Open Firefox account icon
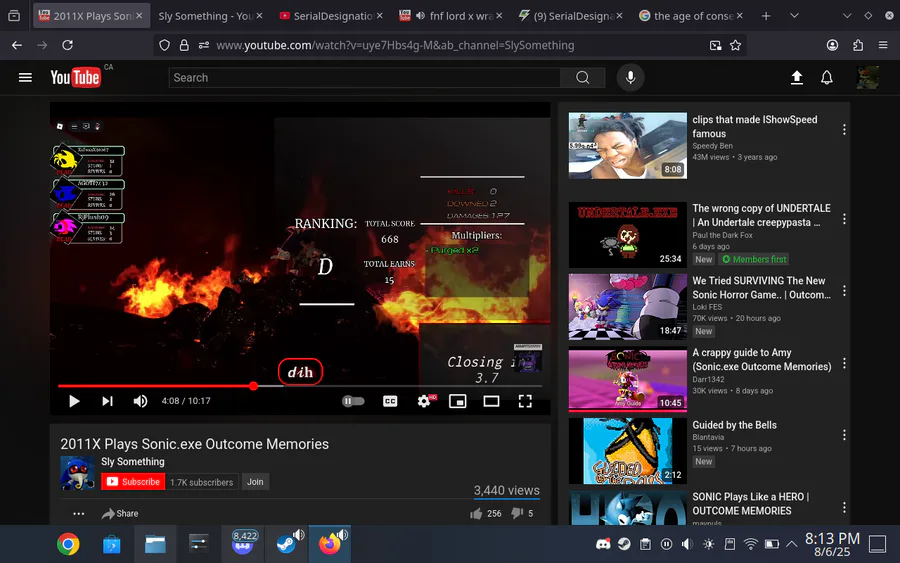Screen dimensions: 900x563 pyautogui.click(x=832, y=45)
